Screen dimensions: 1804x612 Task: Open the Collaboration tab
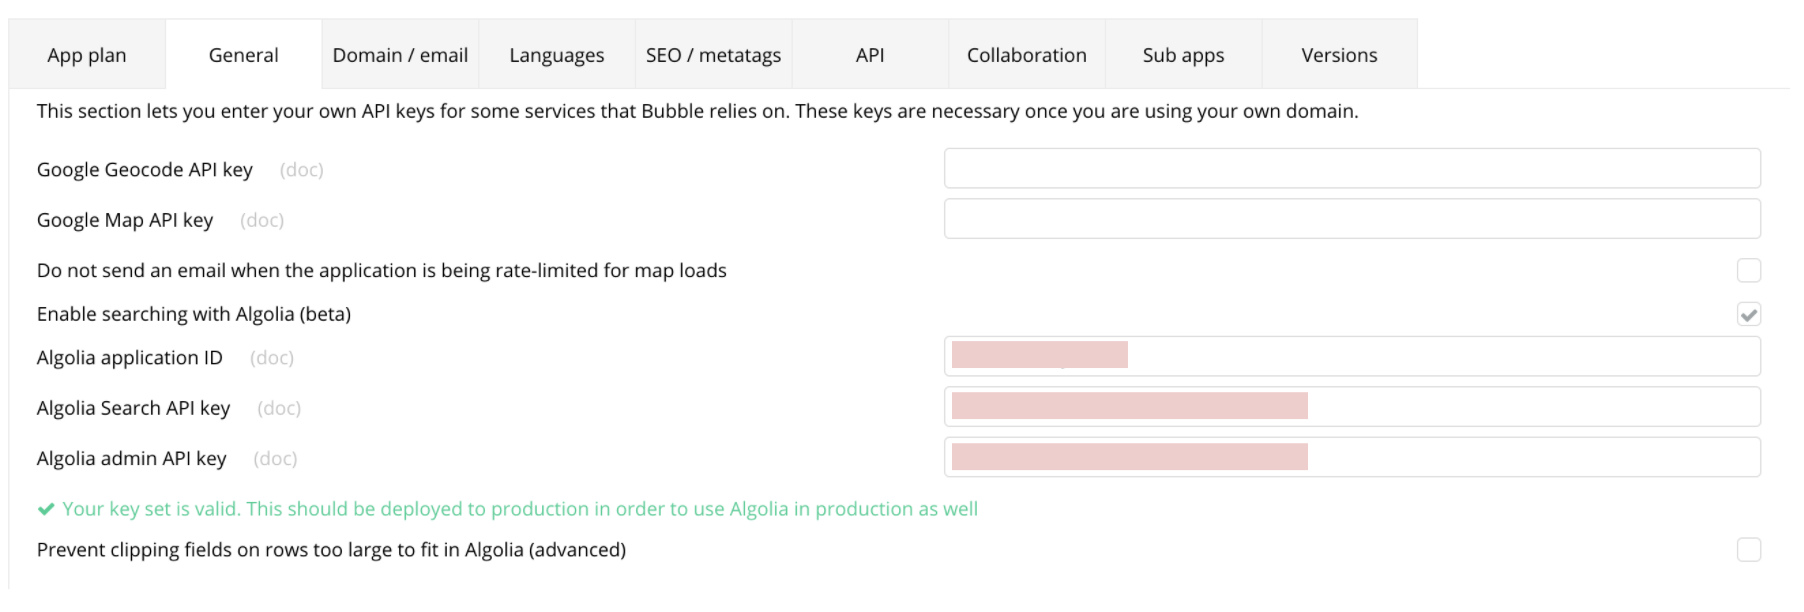[x=1026, y=55]
